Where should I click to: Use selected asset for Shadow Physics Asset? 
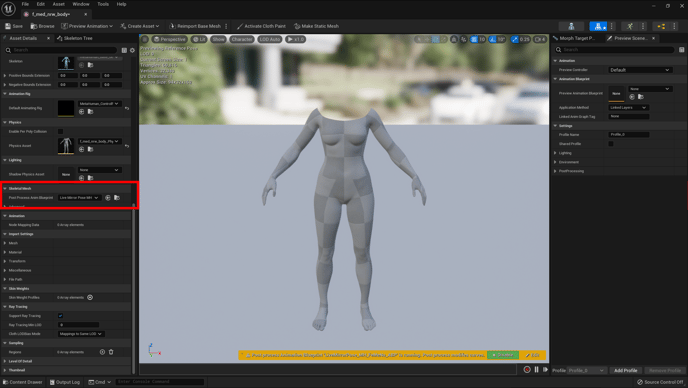81,178
